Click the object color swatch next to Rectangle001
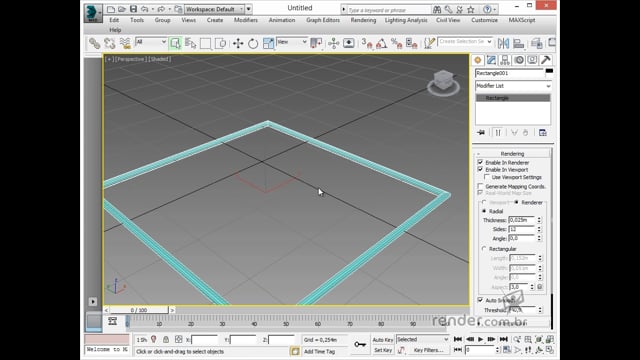 coord(549,71)
